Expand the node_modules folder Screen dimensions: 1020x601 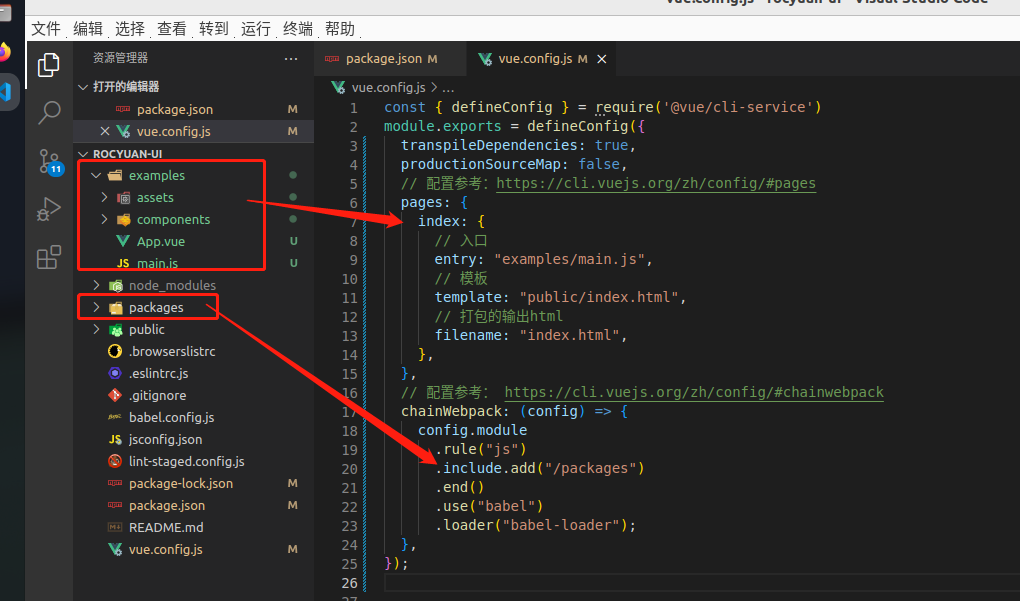(96, 285)
